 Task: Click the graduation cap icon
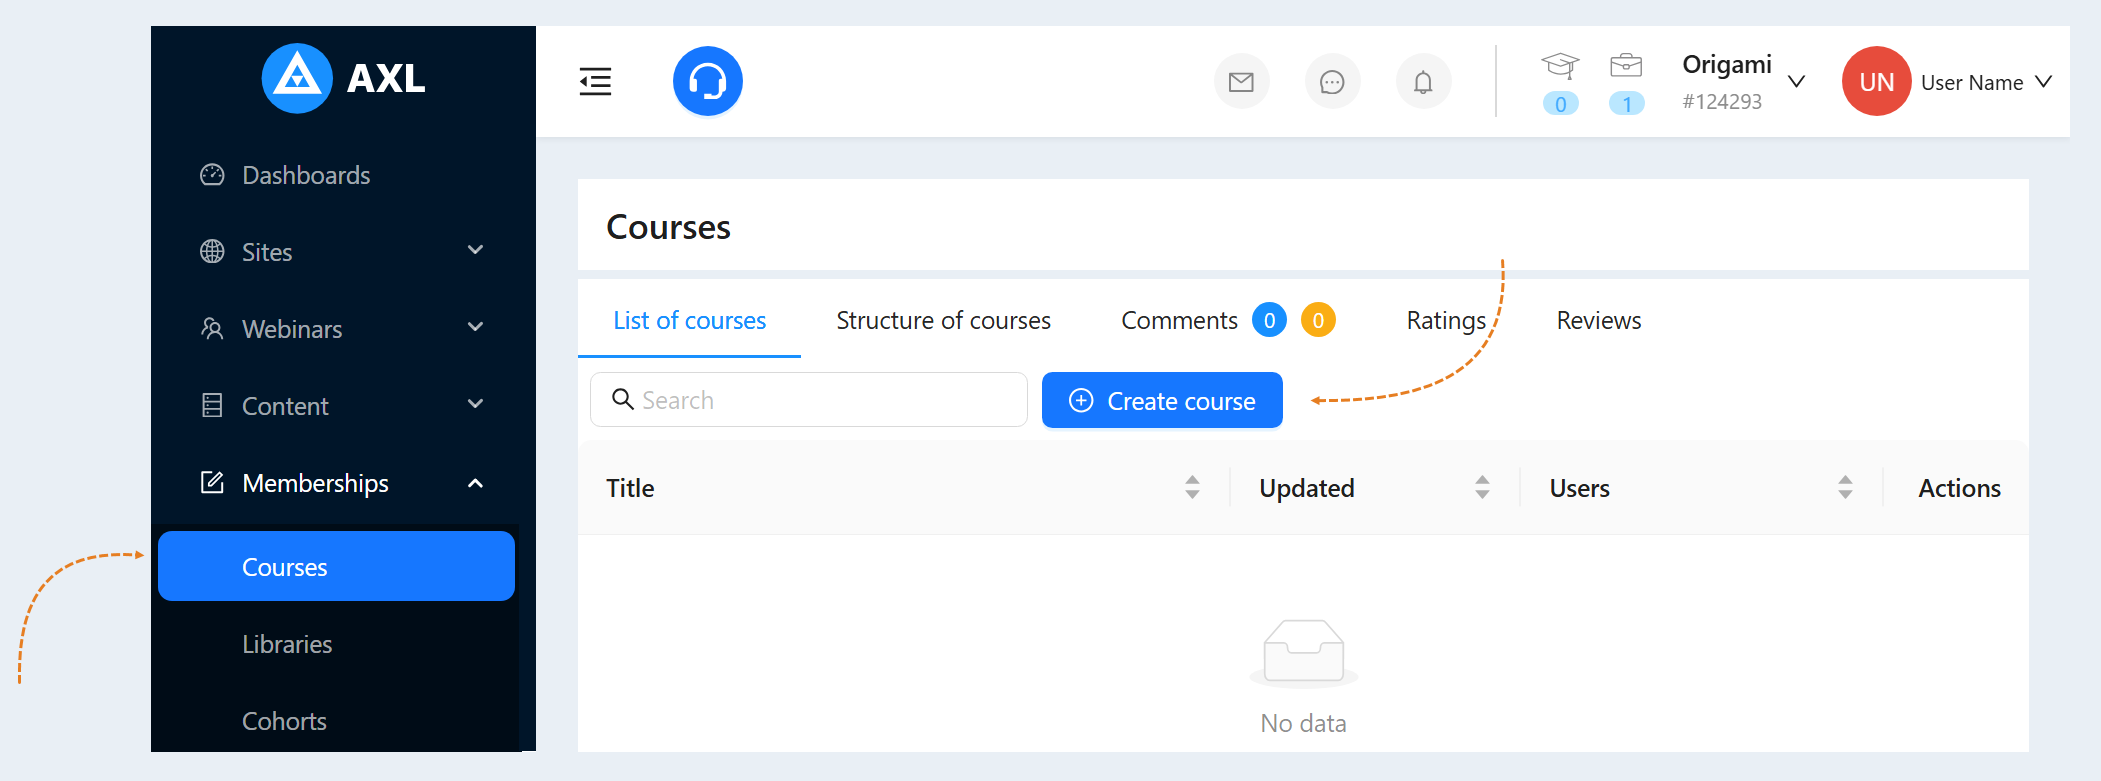pyautogui.click(x=1560, y=66)
